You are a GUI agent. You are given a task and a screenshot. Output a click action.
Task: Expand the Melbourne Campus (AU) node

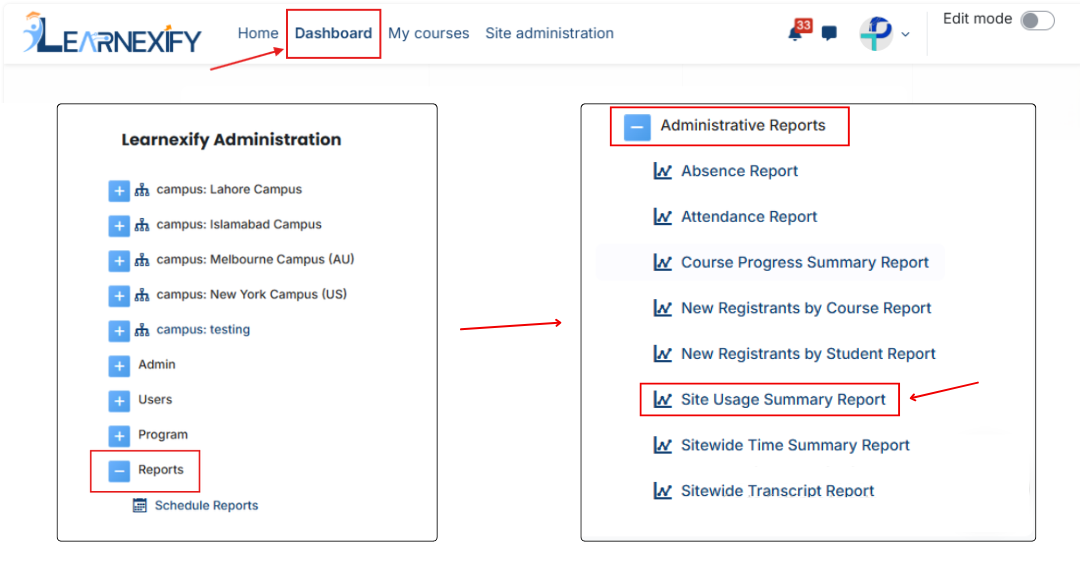(x=119, y=261)
